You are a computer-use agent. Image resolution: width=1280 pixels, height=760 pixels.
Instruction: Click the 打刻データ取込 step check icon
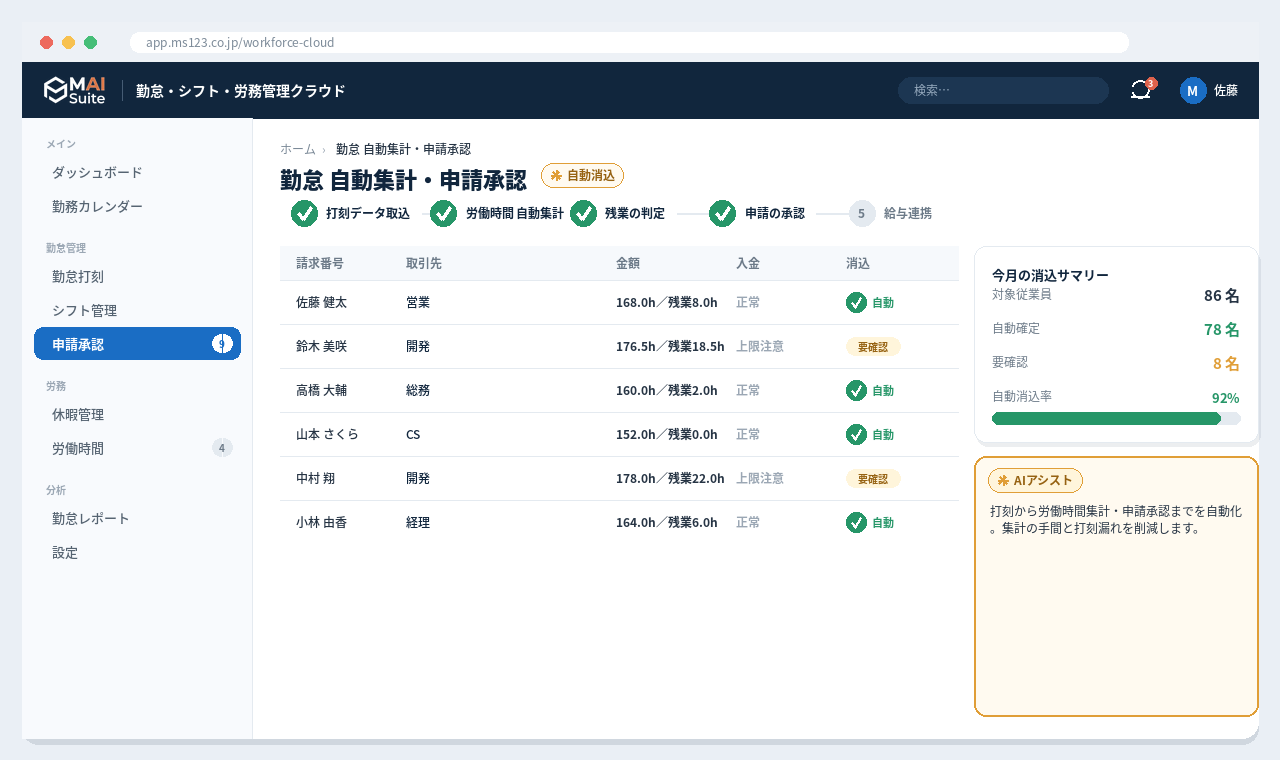click(x=304, y=213)
